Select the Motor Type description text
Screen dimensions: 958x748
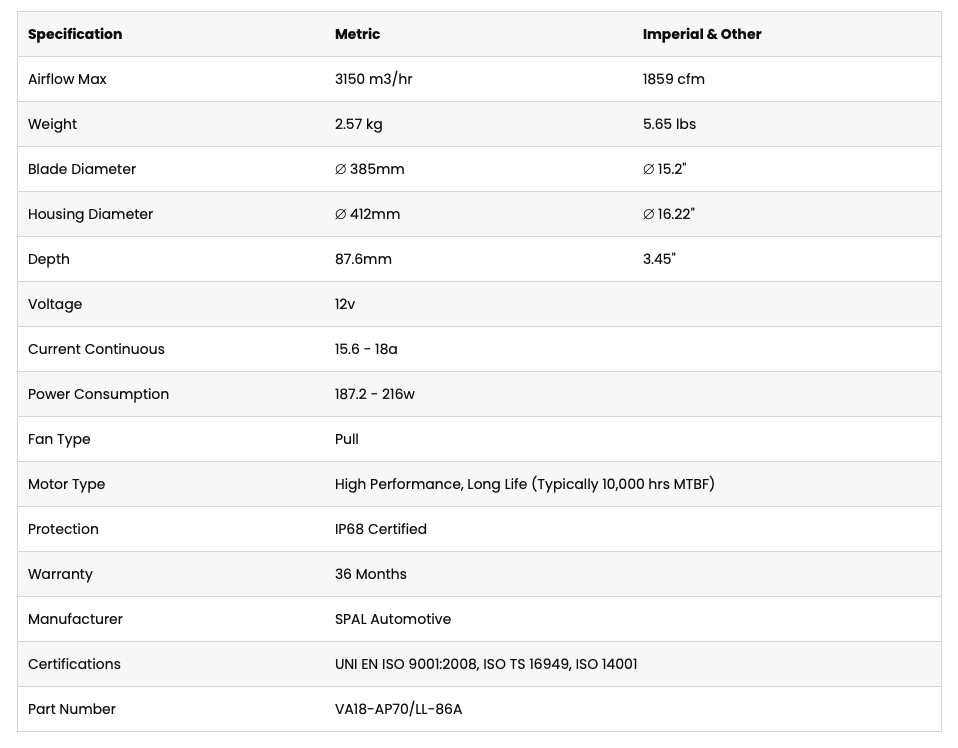click(x=524, y=484)
